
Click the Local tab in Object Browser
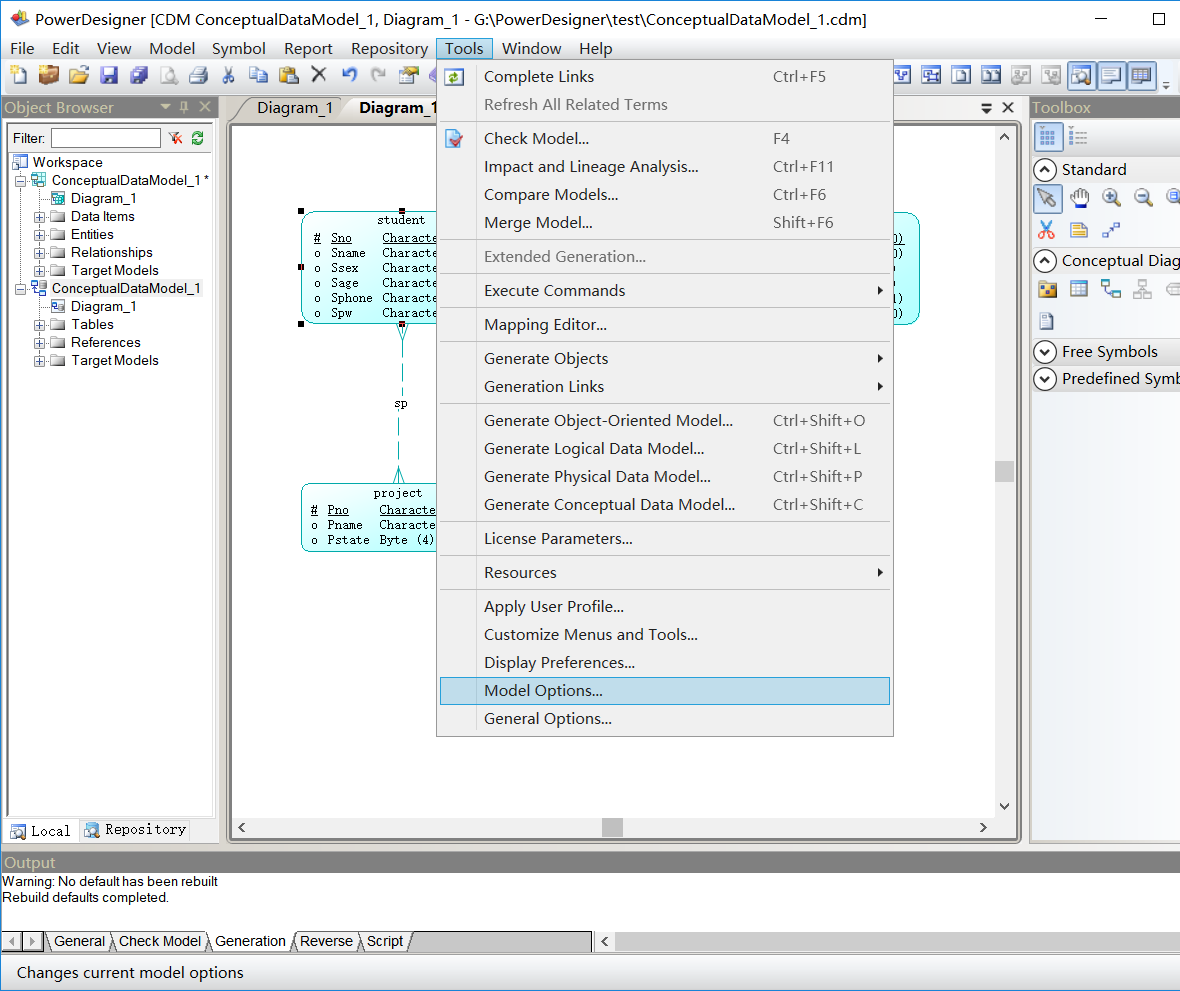[x=40, y=830]
